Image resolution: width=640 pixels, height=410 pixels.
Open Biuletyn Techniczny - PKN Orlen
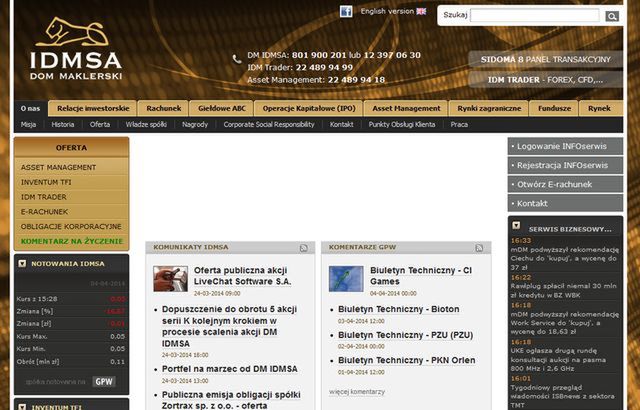coord(407,361)
